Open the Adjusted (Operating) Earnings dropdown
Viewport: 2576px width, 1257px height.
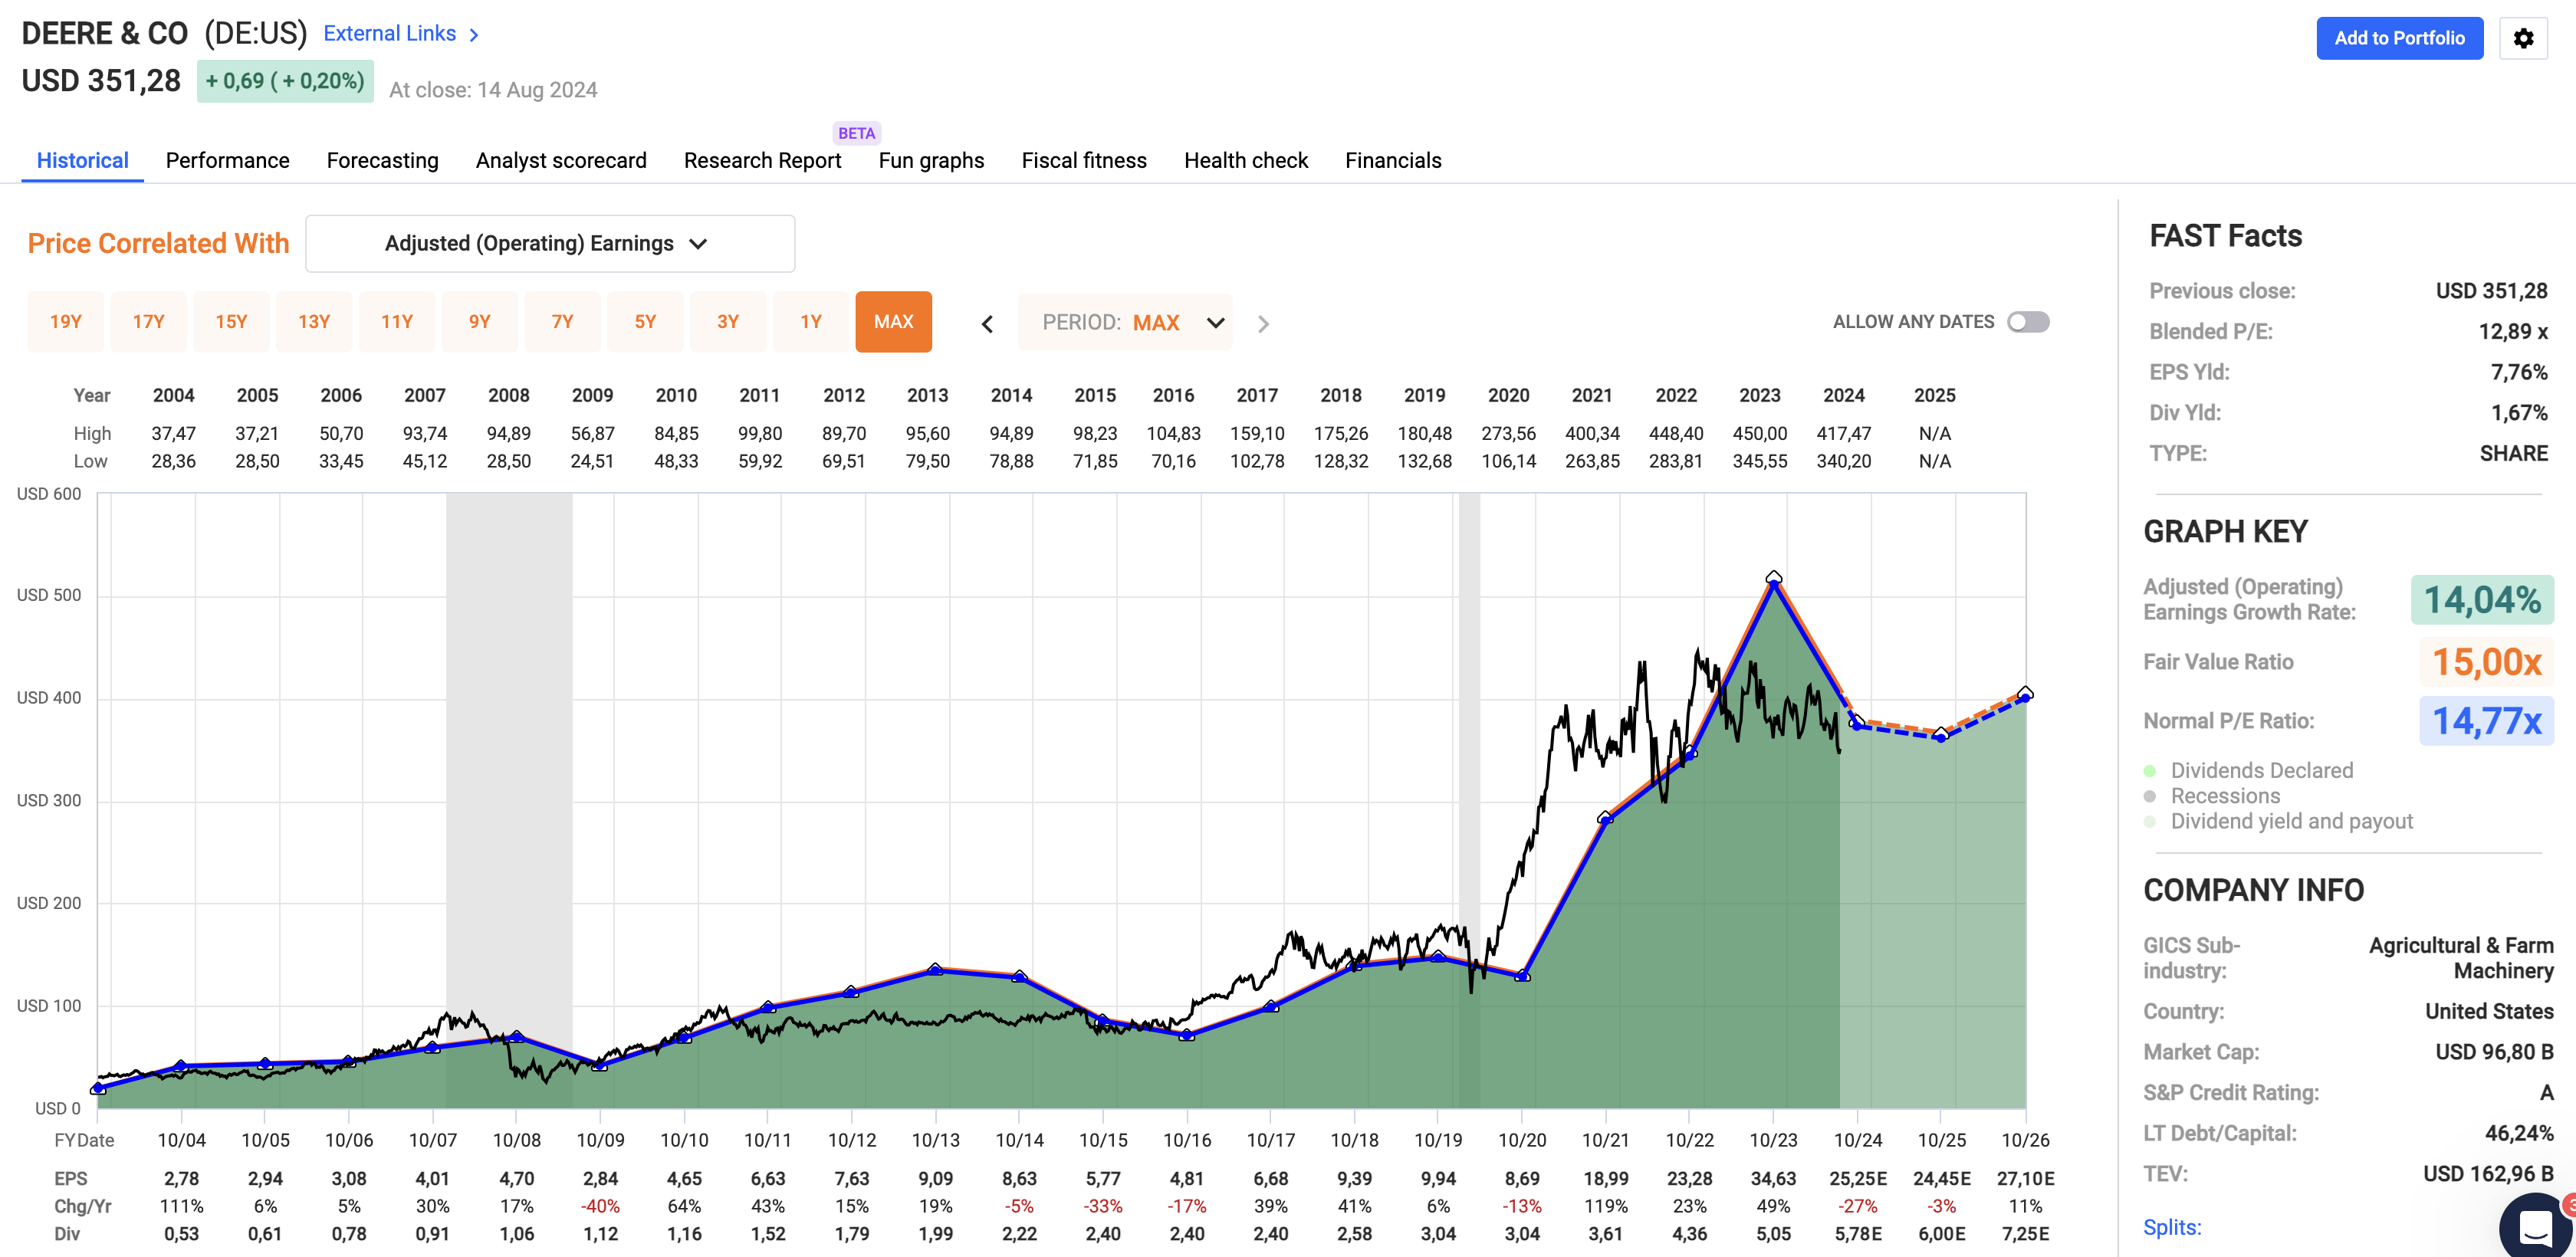click(549, 243)
